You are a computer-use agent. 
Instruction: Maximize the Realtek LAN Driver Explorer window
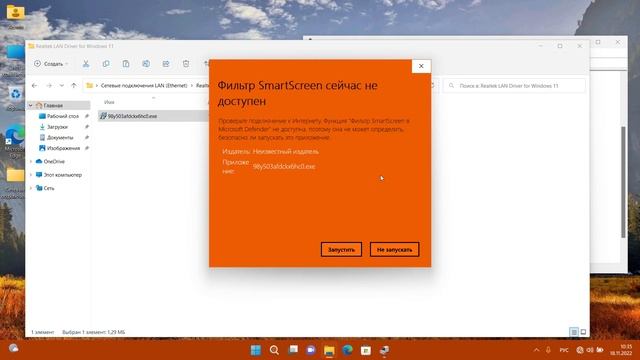(x=560, y=46)
